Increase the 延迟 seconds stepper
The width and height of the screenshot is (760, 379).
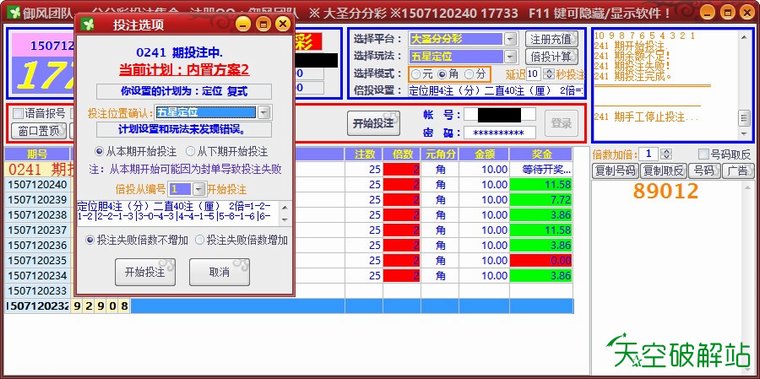[x=549, y=71]
